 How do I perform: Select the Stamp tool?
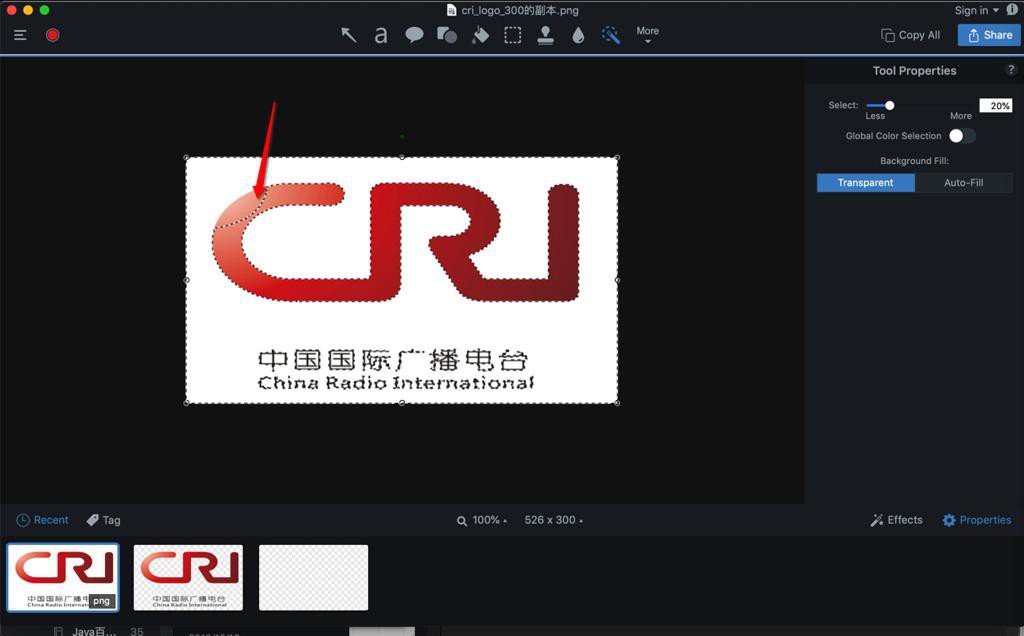pyautogui.click(x=545, y=35)
